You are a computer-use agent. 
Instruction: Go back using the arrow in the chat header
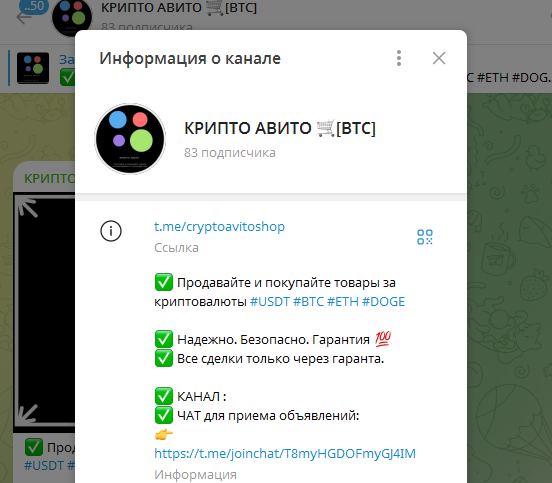point(24,17)
